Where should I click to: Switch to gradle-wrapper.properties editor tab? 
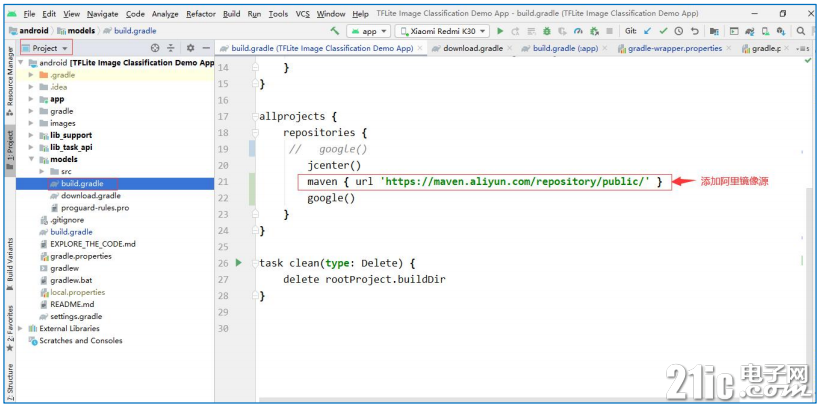[x=675, y=48]
